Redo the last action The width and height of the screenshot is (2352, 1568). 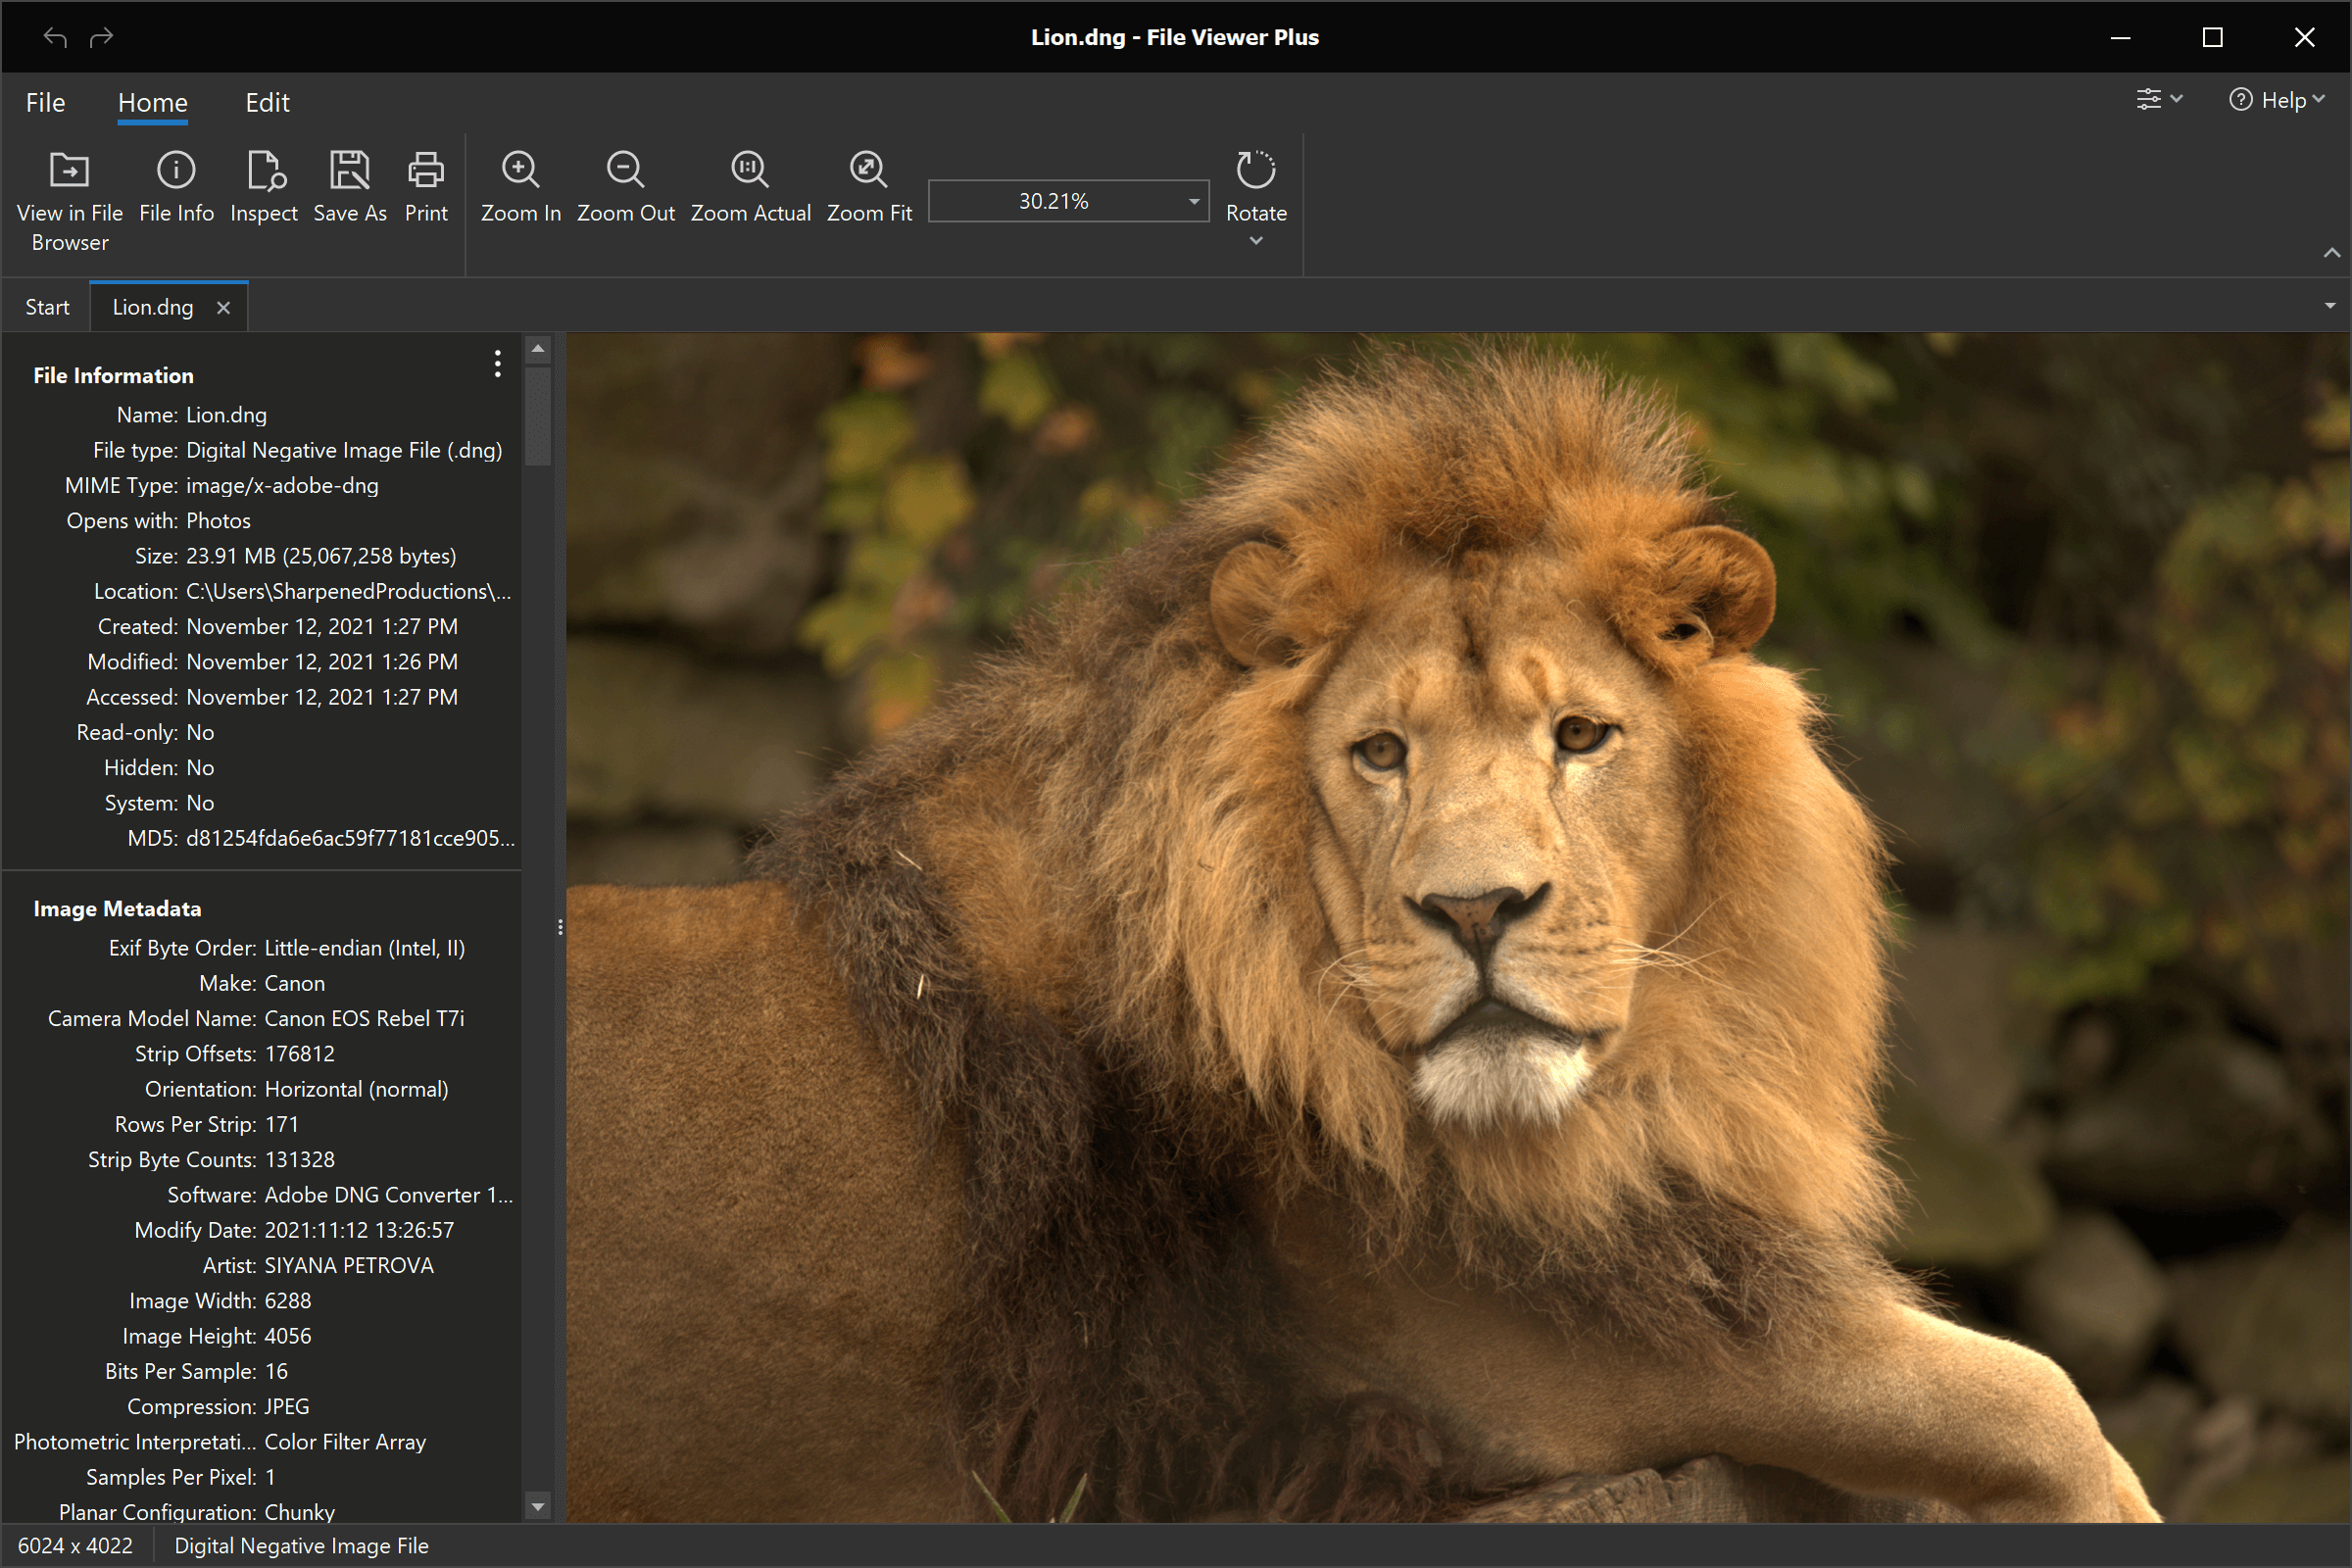click(101, 37)
